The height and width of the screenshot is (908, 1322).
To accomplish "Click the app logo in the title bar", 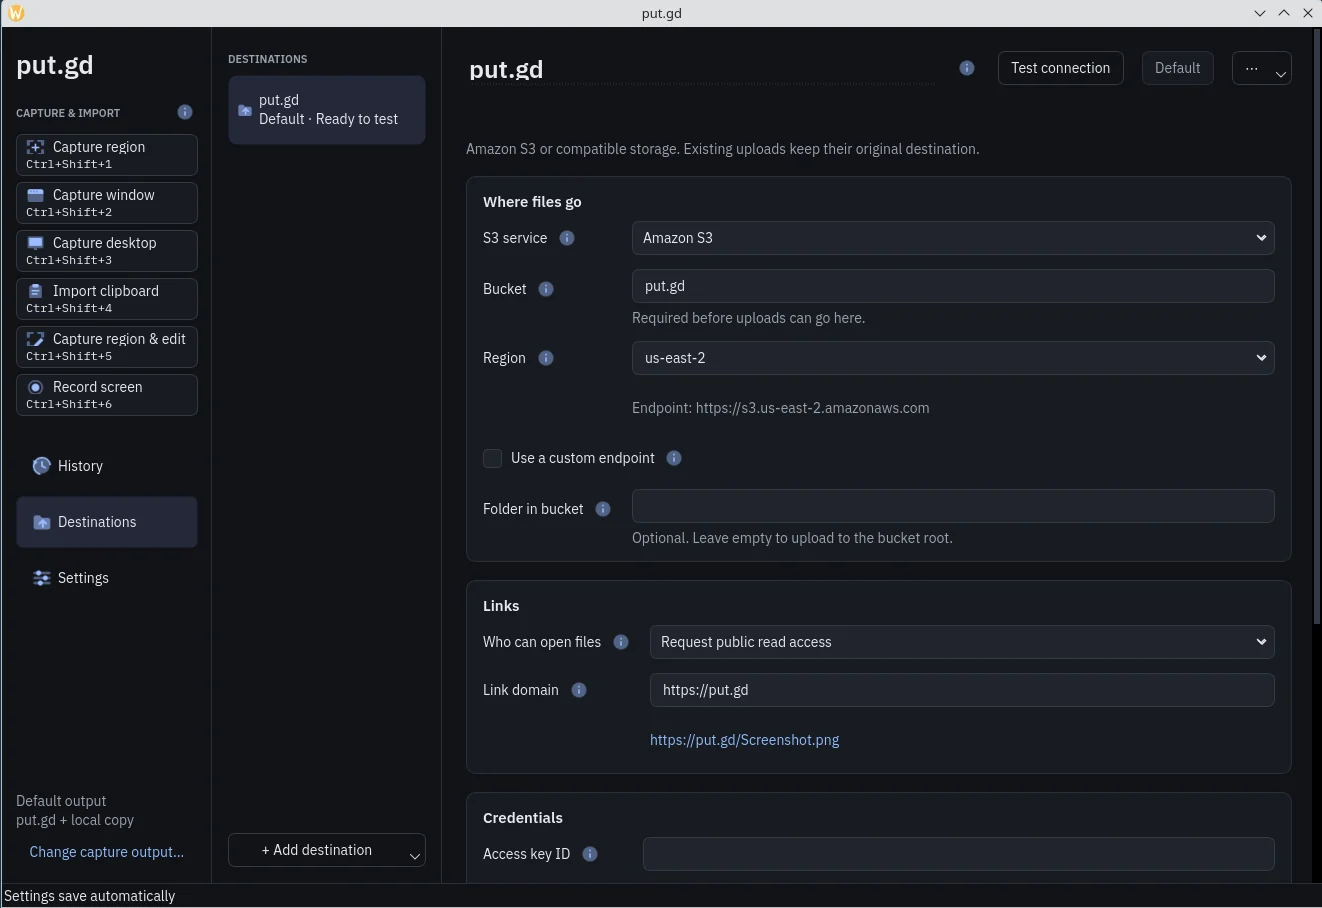I will point(16,13).
